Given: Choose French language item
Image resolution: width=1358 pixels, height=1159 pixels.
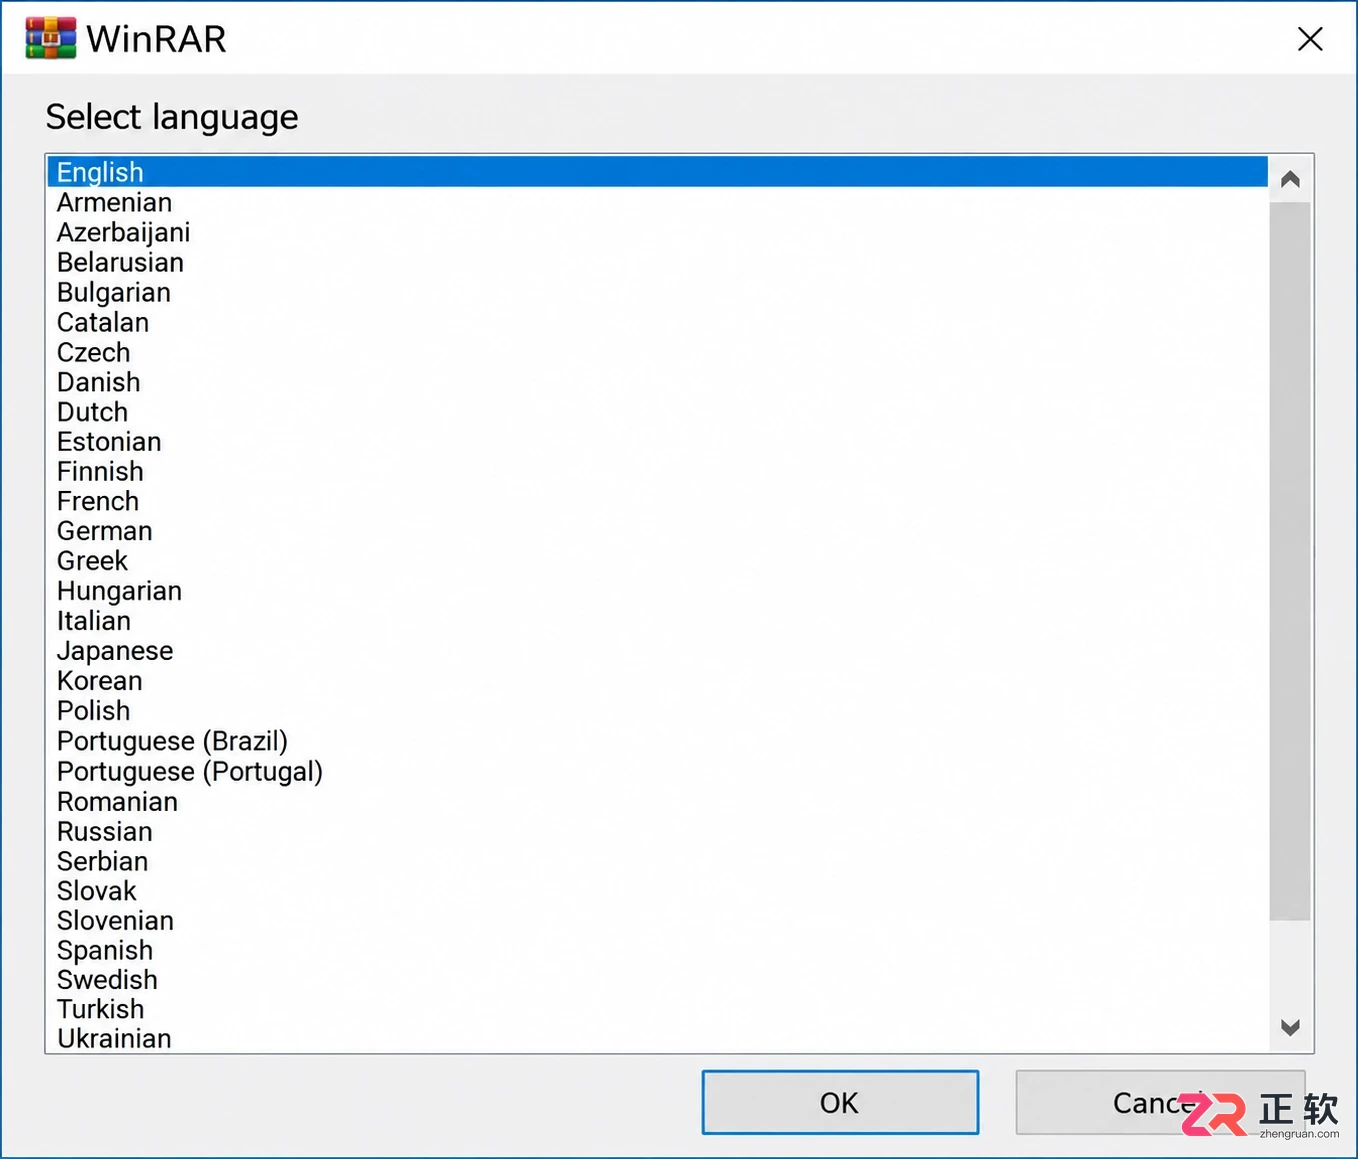Looking at the screenshot, I should [x=658, y=501].
